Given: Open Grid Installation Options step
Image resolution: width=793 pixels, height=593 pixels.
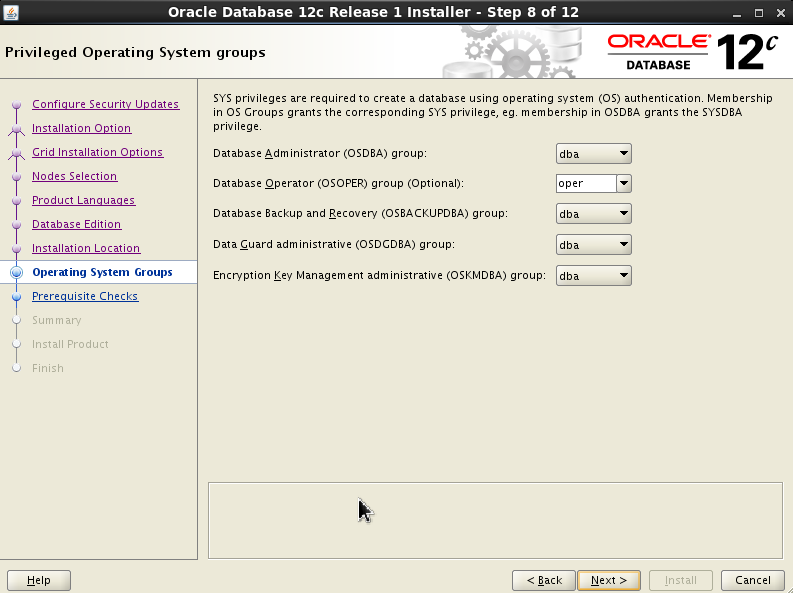Looking at the screenshot, I should (97, 152).
